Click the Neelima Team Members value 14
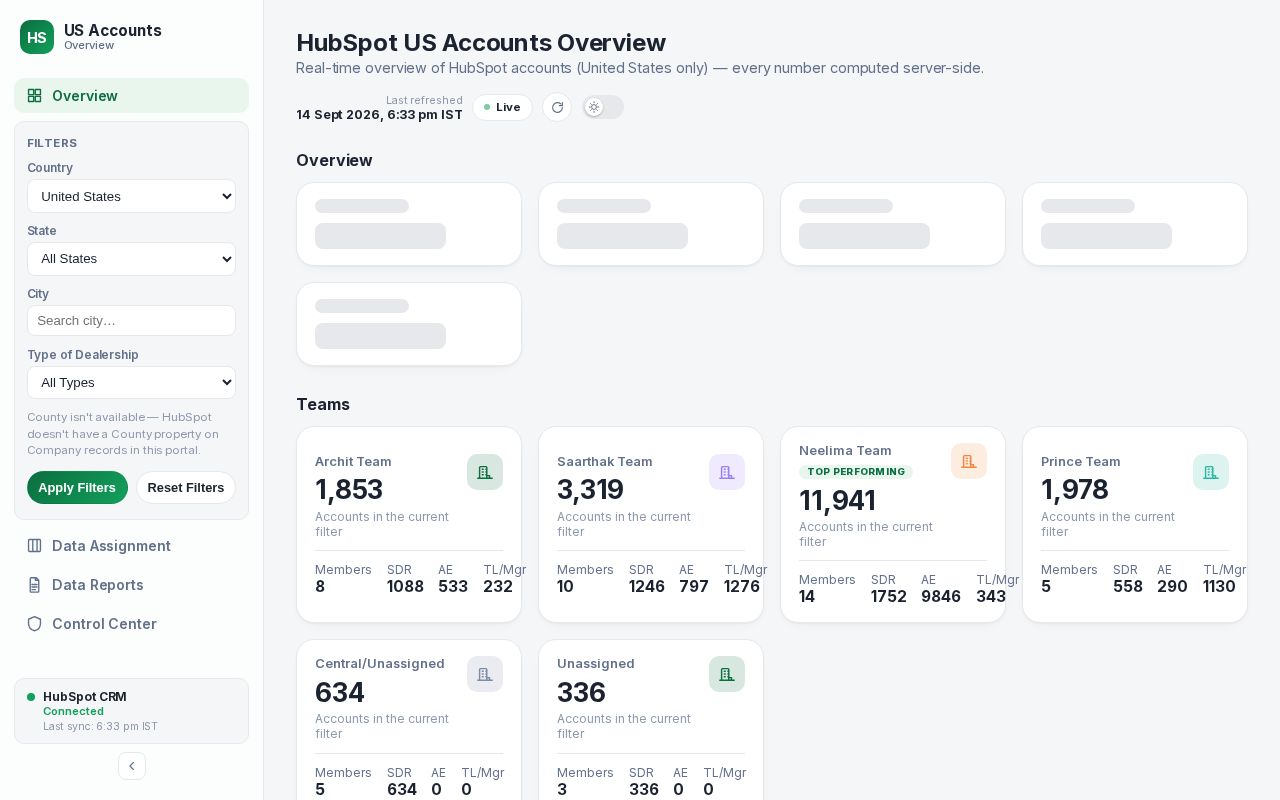 click(x=807, y=597)
